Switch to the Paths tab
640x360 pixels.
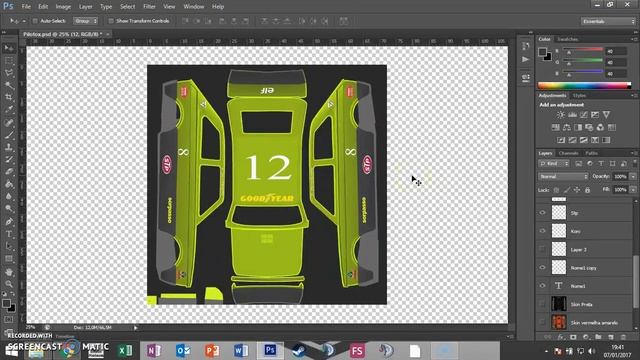(x=591, y=153)
